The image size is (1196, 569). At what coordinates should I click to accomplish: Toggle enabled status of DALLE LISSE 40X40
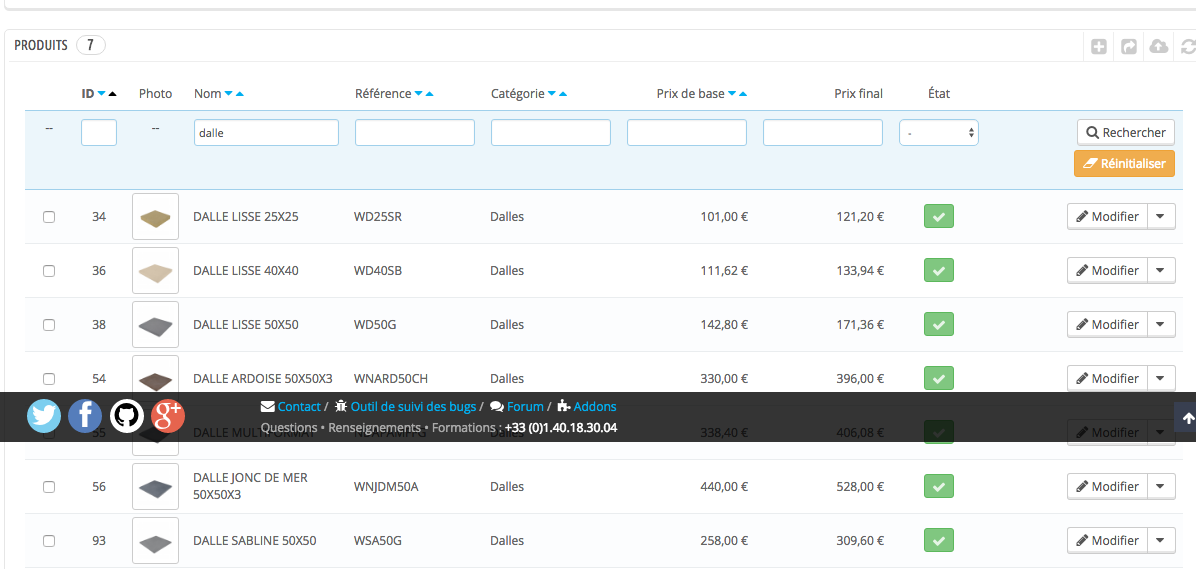coord(939,271)
